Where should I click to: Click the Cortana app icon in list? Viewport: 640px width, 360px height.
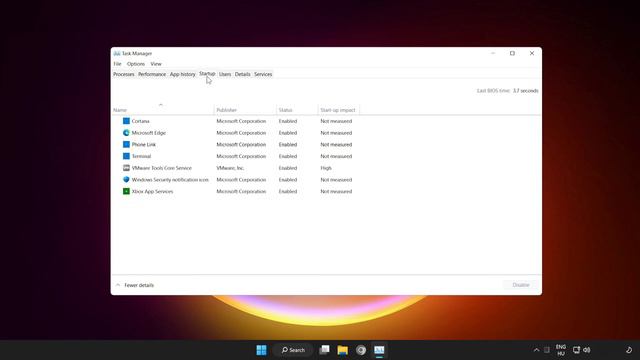click(126, 121)
